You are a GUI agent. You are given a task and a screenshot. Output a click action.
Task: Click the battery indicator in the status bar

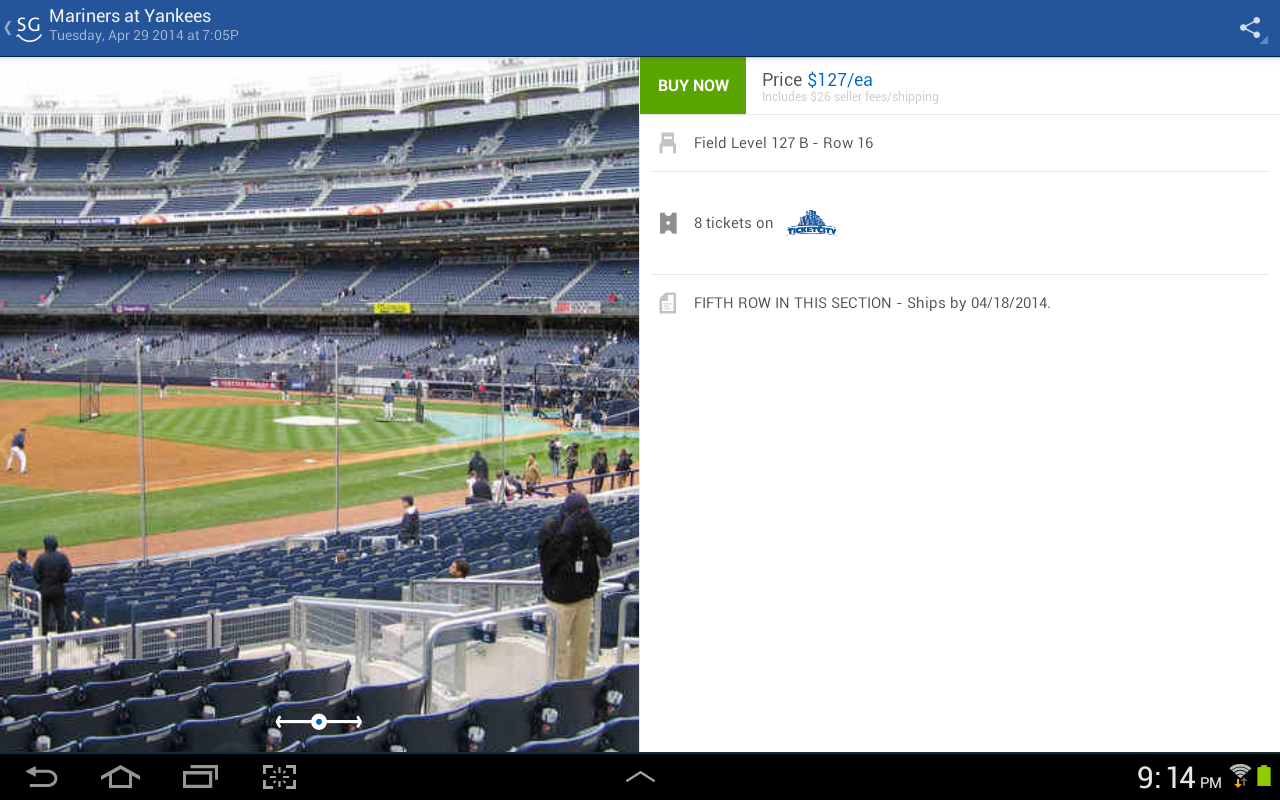[x=1265, y=777]
